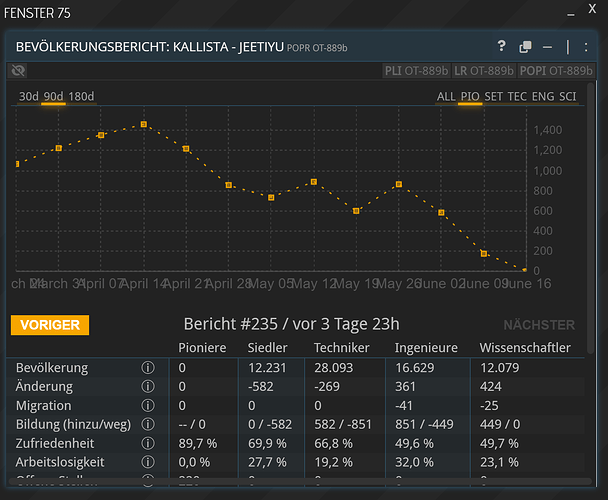This screenshot has width=608, height=500.
Task: Click the VORIGER previous report button
Action: (50, 325)
